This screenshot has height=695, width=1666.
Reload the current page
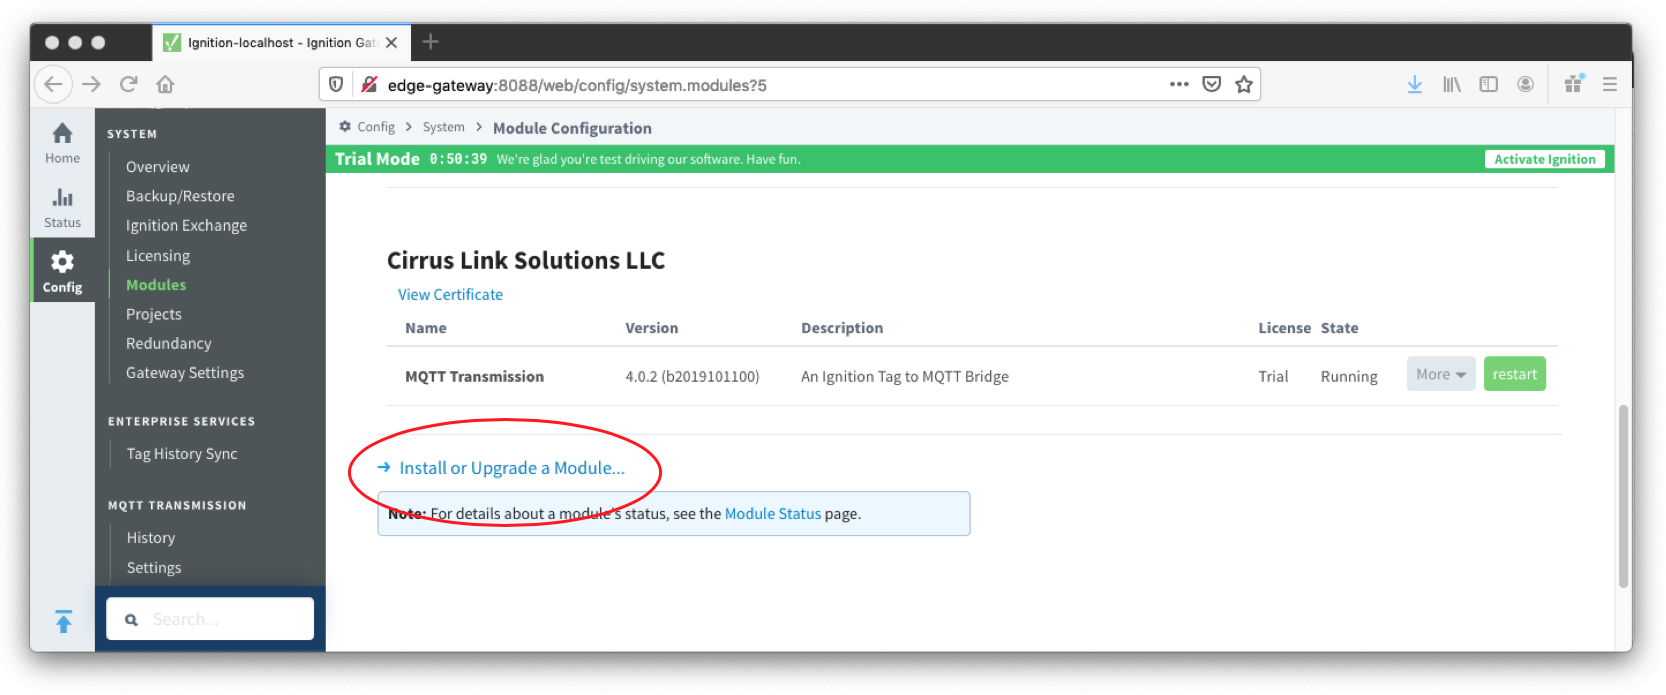[x=128, y=84]
